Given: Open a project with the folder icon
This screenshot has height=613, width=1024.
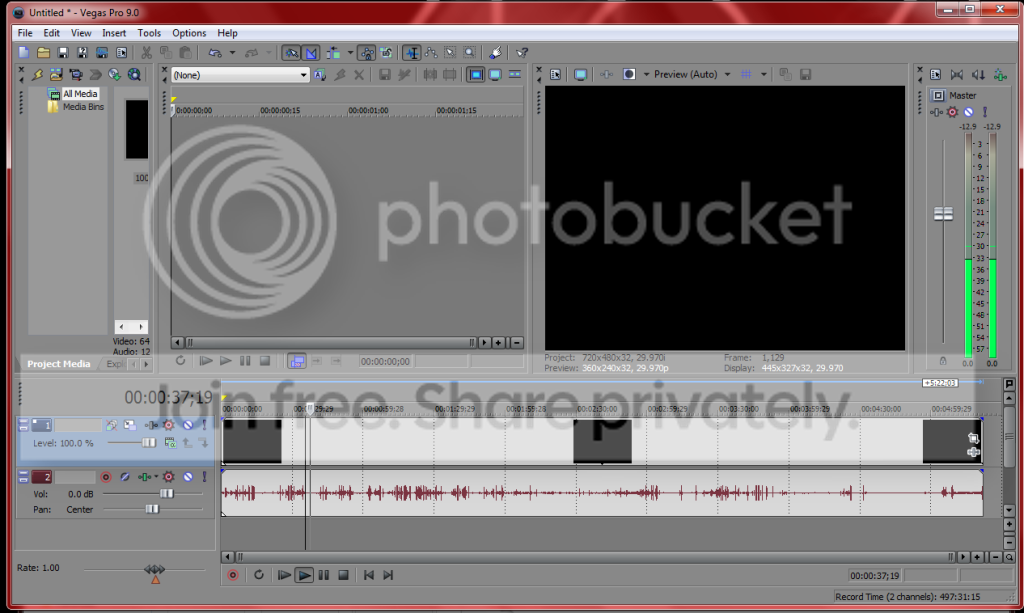Looking at the screenshot, I should [44, 53].
